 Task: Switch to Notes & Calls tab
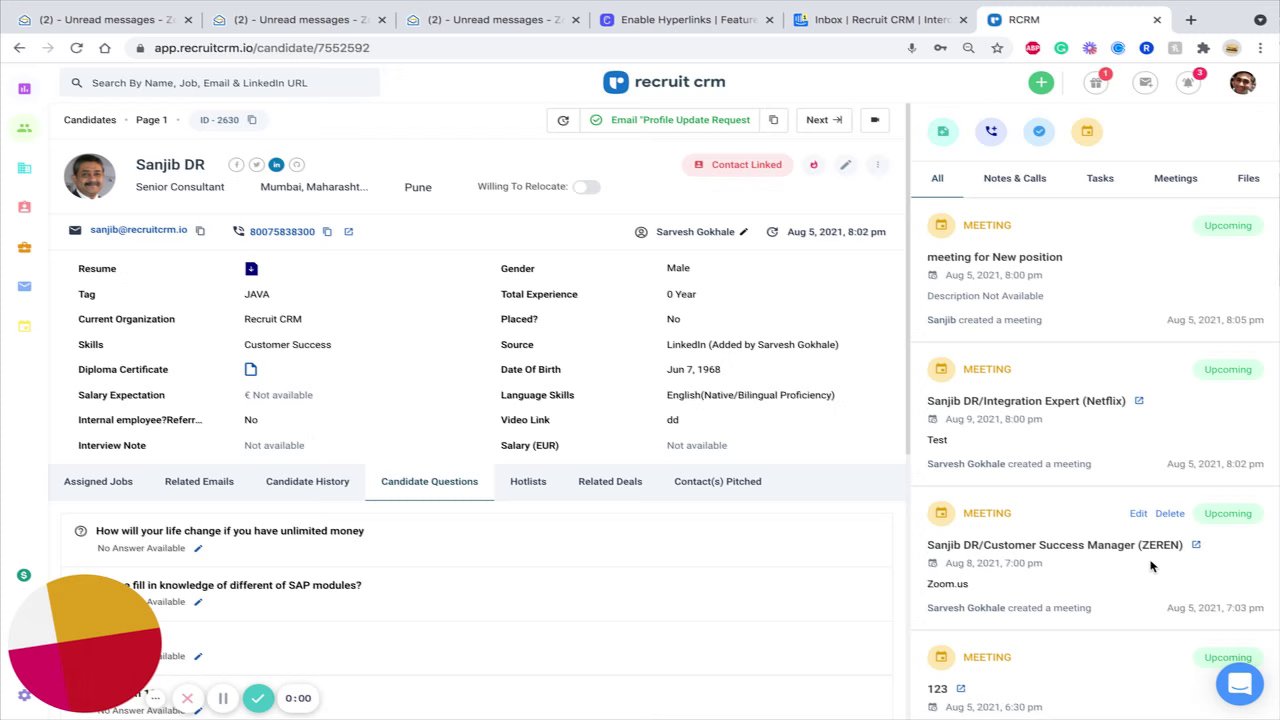[x=1015, y=178]
